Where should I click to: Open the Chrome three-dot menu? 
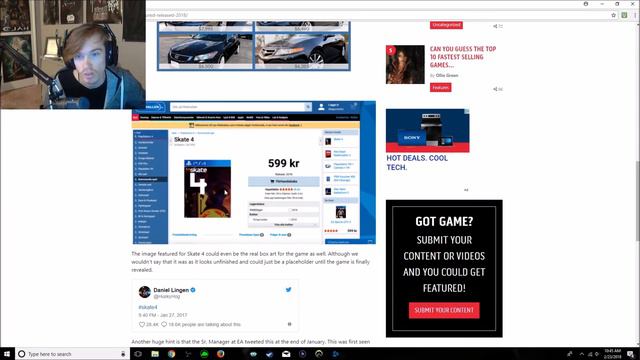tap(635, 15)
